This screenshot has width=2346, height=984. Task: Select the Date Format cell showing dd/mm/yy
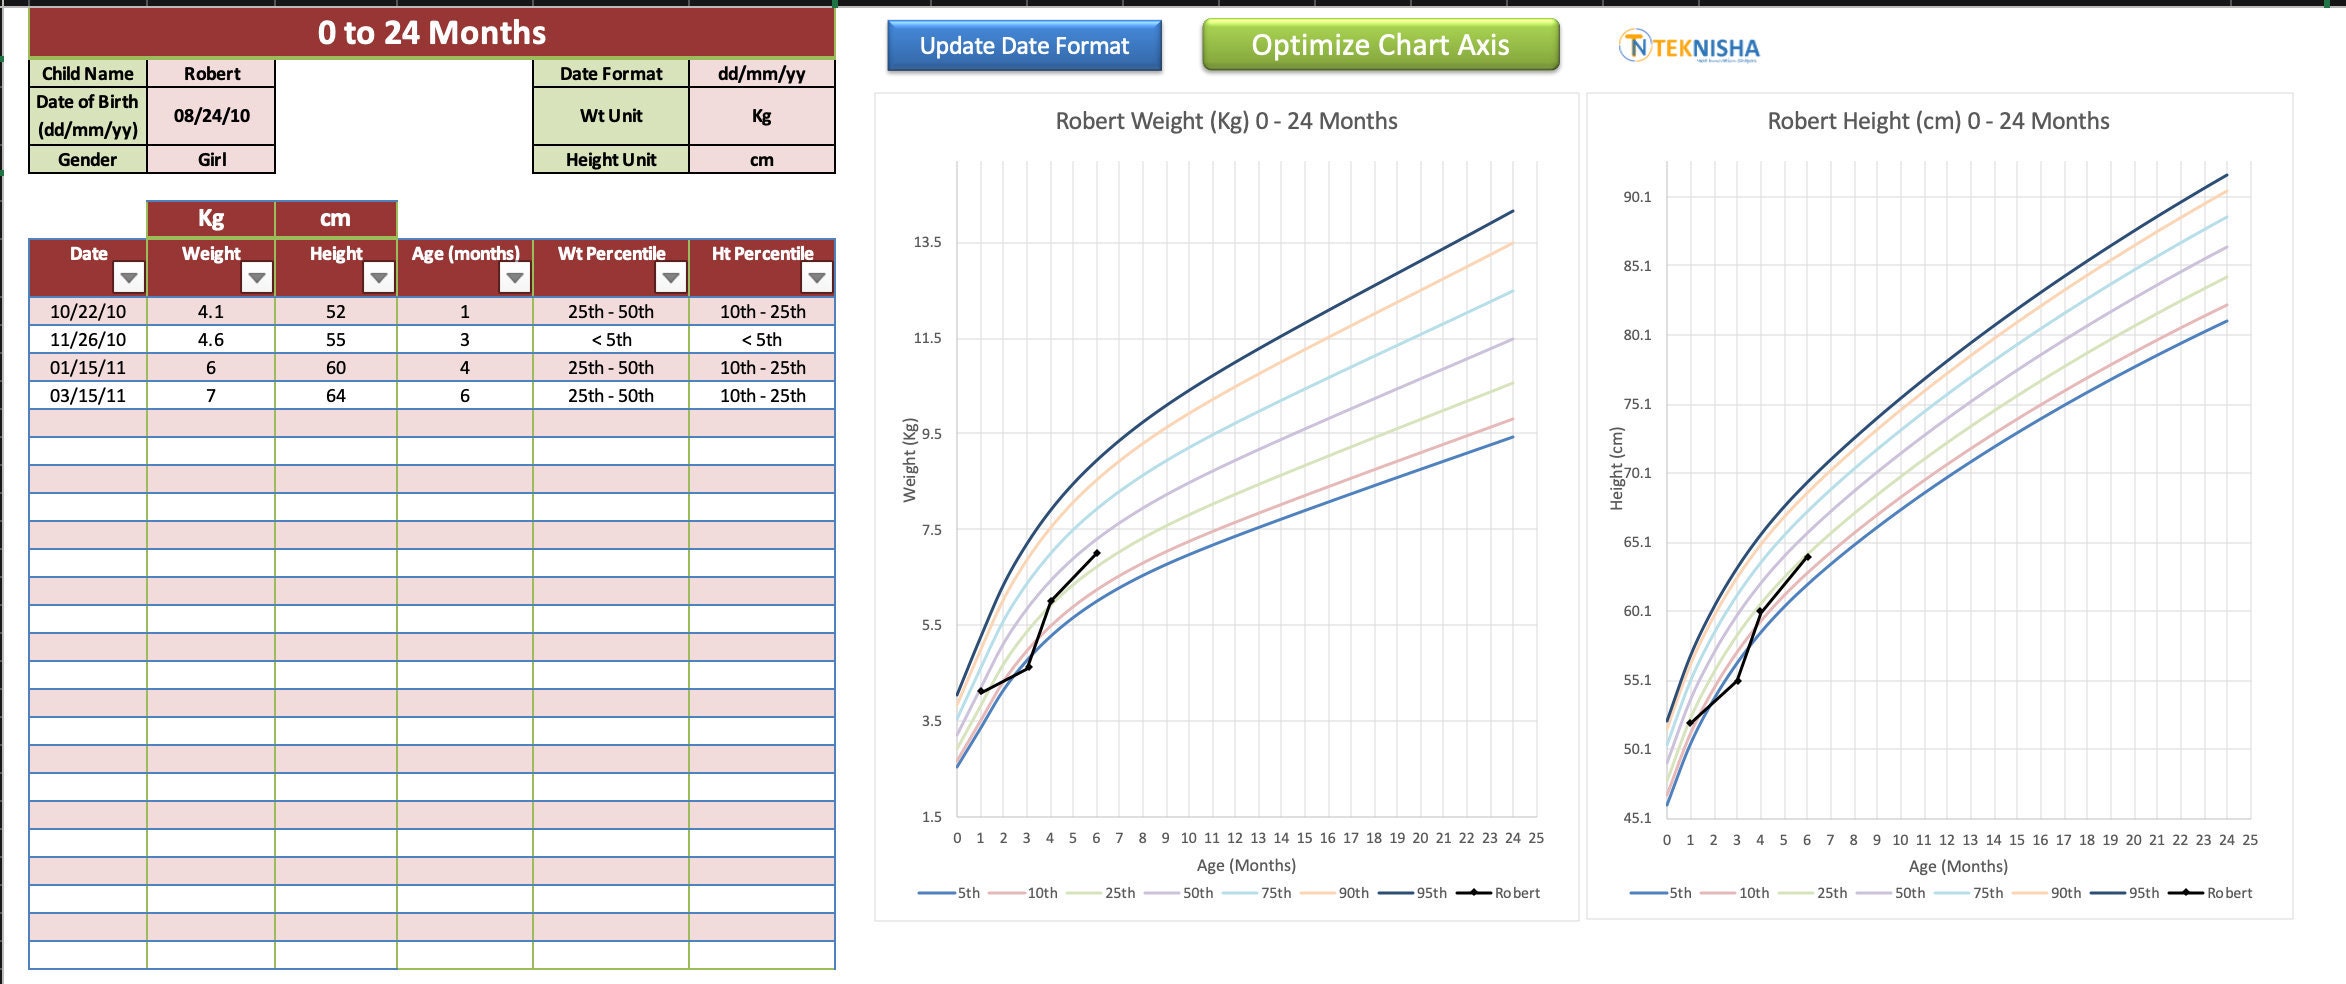[x=763, y=73]
